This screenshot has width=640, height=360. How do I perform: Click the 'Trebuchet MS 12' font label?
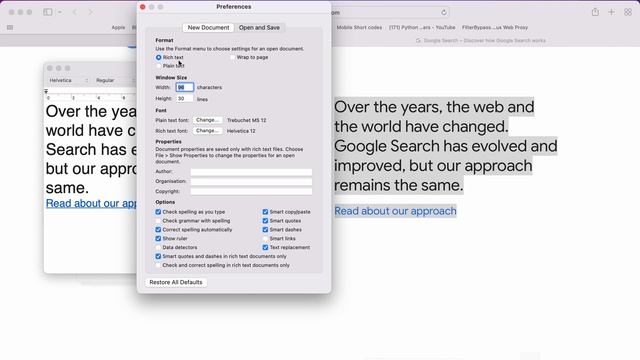pyautogui.click(x=247, y=120)
